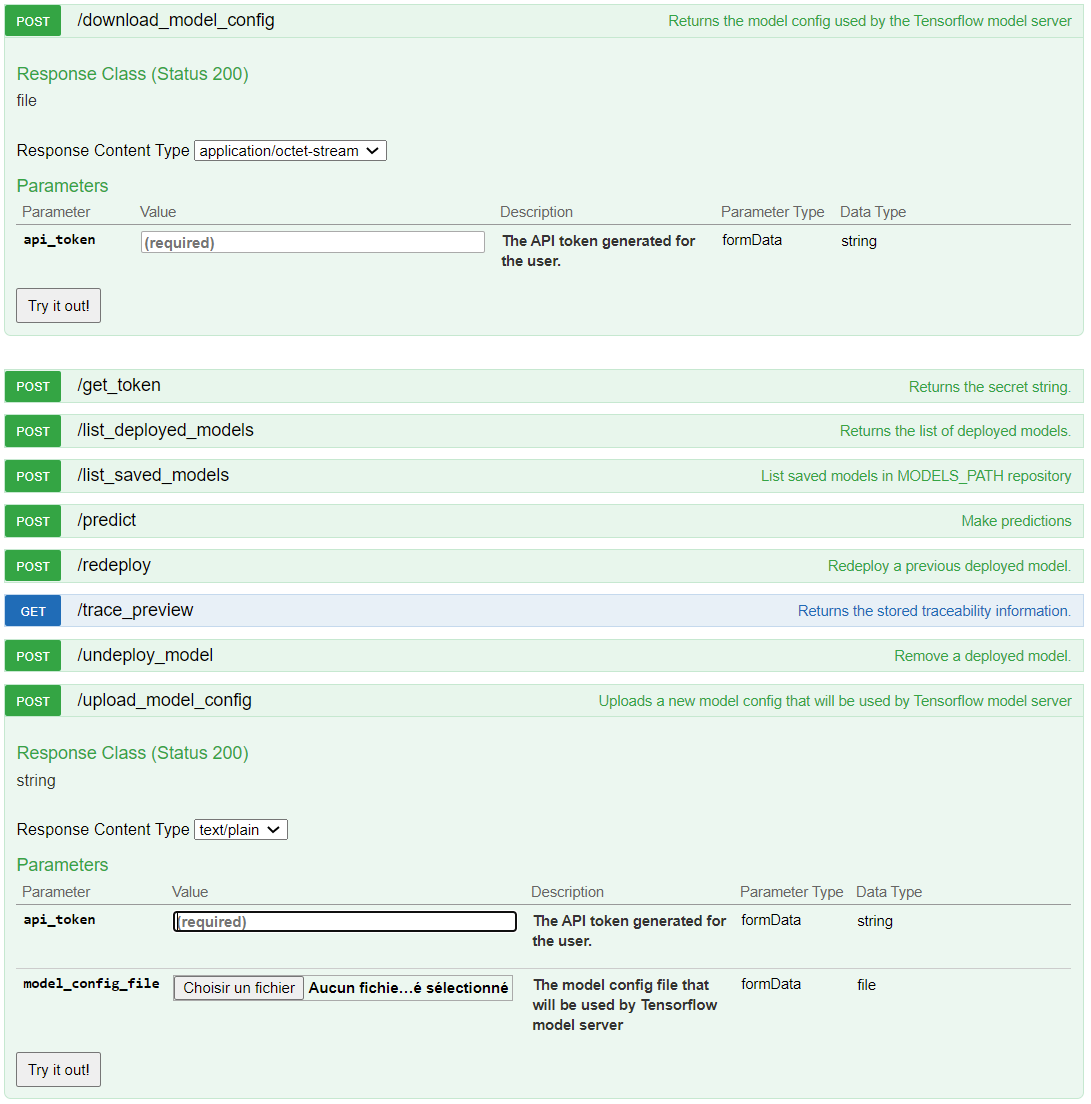Click the POST badge for /predict
The height and width of the screenshot is (1104, 1091).
(33, 522)
